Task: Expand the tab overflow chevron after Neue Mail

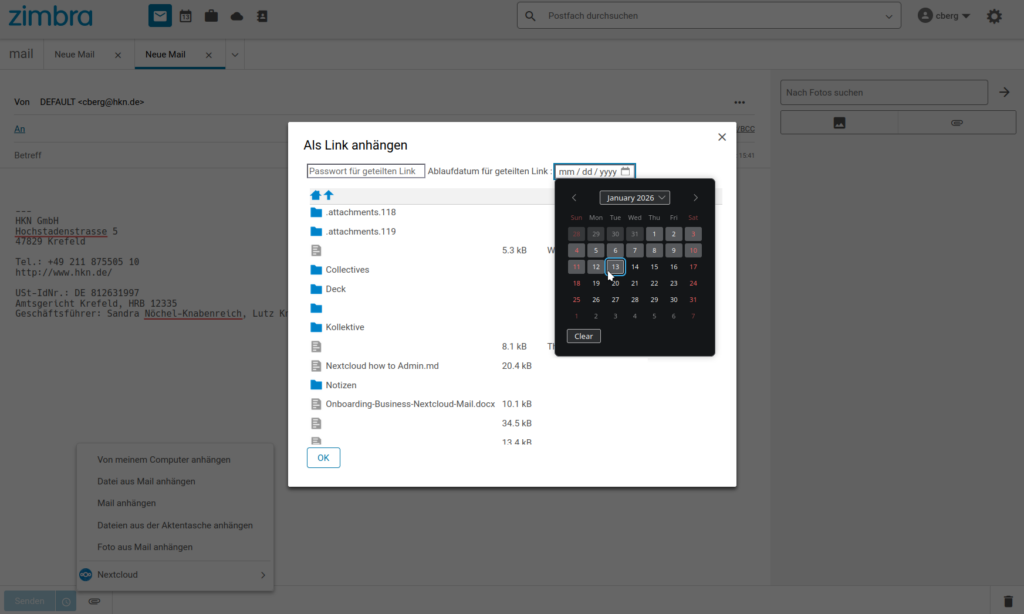Action: [235, 55]
